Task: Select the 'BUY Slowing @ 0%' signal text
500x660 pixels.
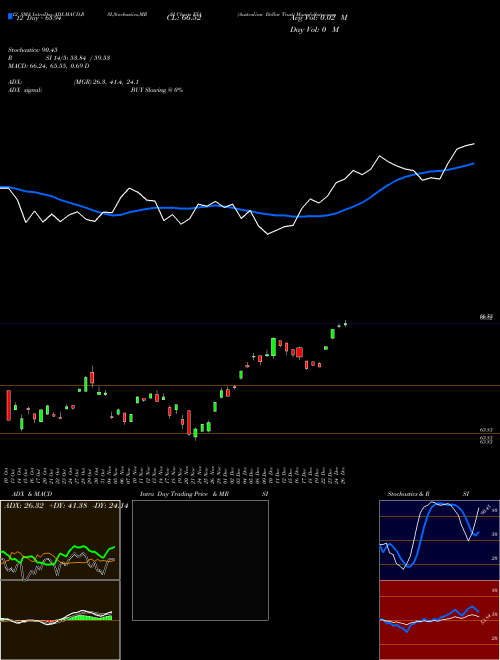Action: [x=157, y=90]
